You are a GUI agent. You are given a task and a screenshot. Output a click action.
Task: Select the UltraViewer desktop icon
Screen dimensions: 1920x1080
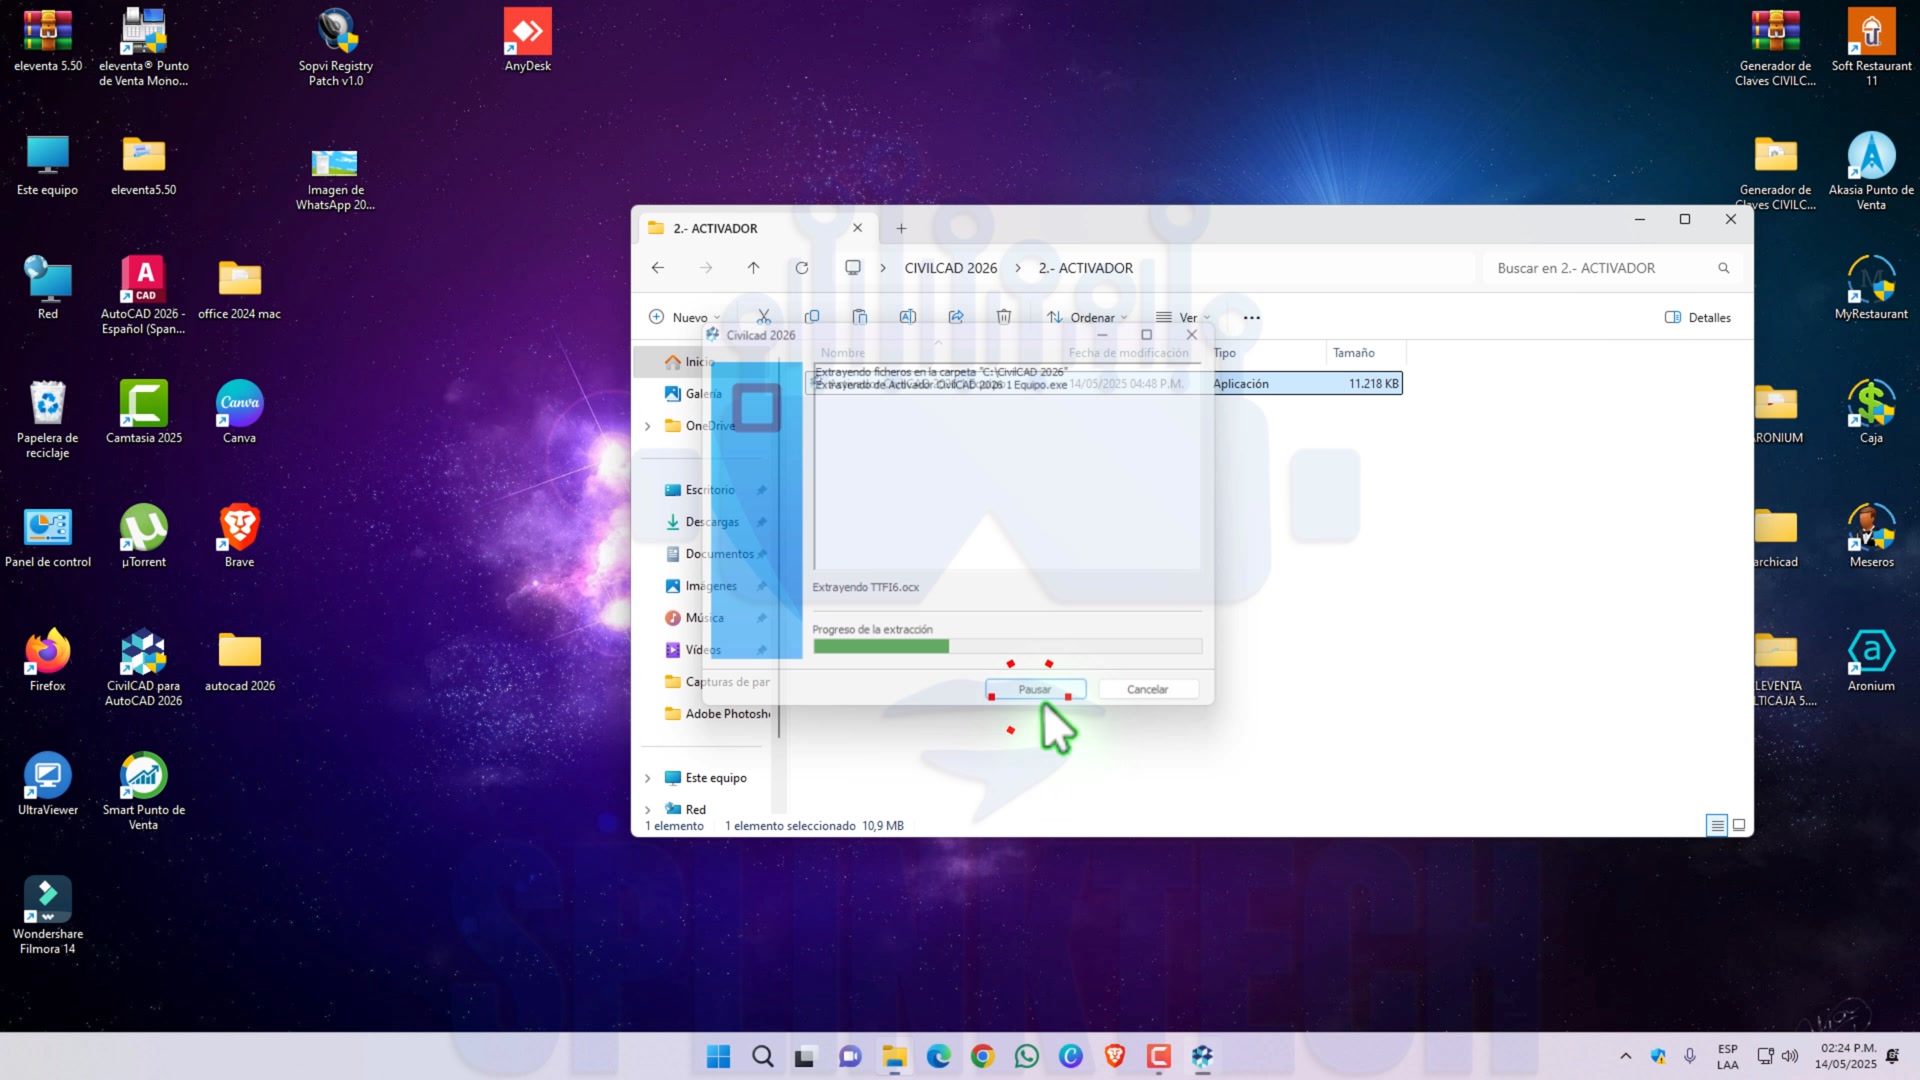48,784
